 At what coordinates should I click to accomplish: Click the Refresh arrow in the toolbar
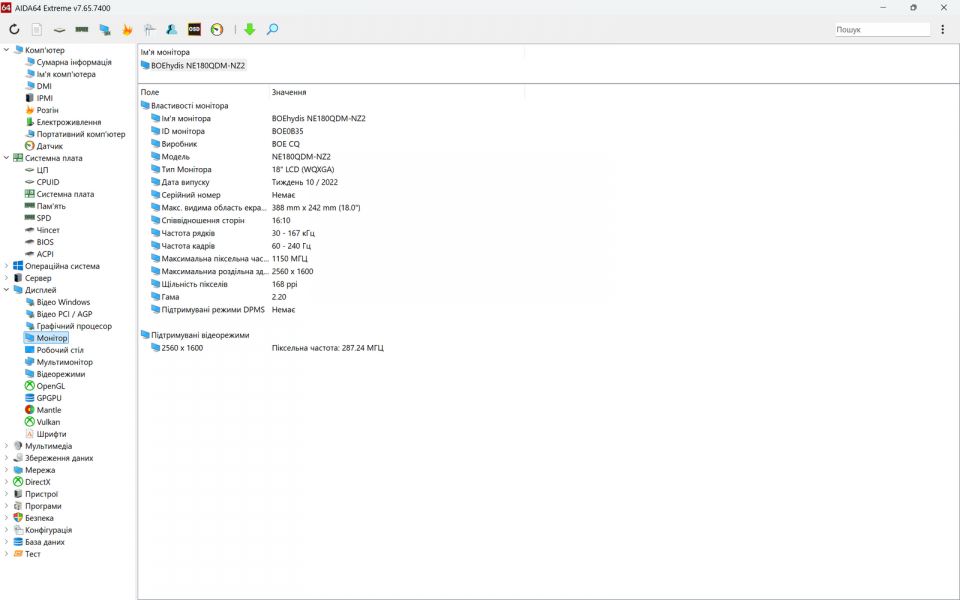pyautogui.click(x=14, y=29)
